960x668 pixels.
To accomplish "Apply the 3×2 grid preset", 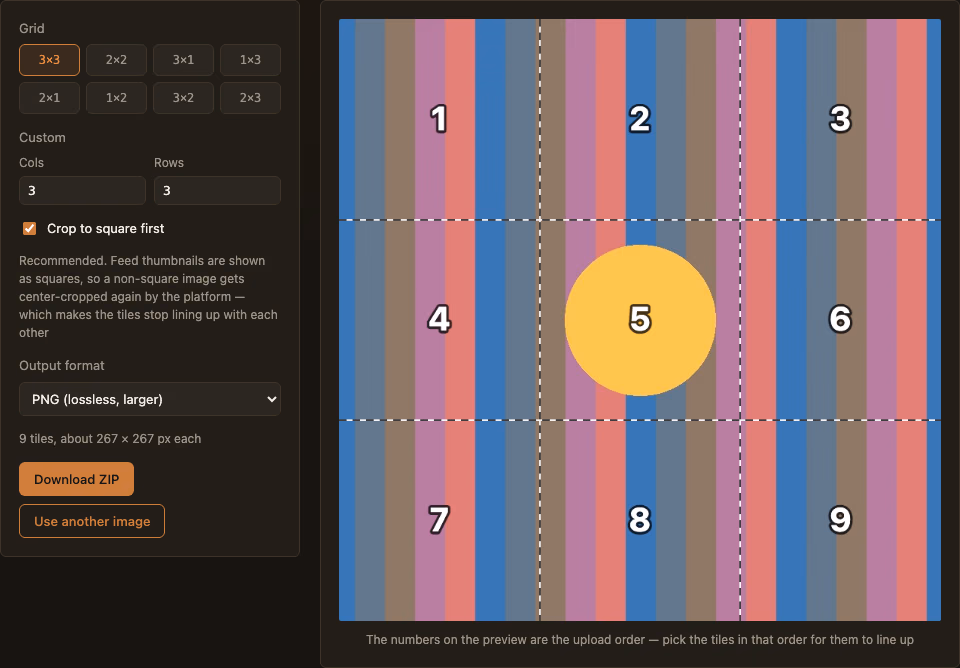I will 183,98.
